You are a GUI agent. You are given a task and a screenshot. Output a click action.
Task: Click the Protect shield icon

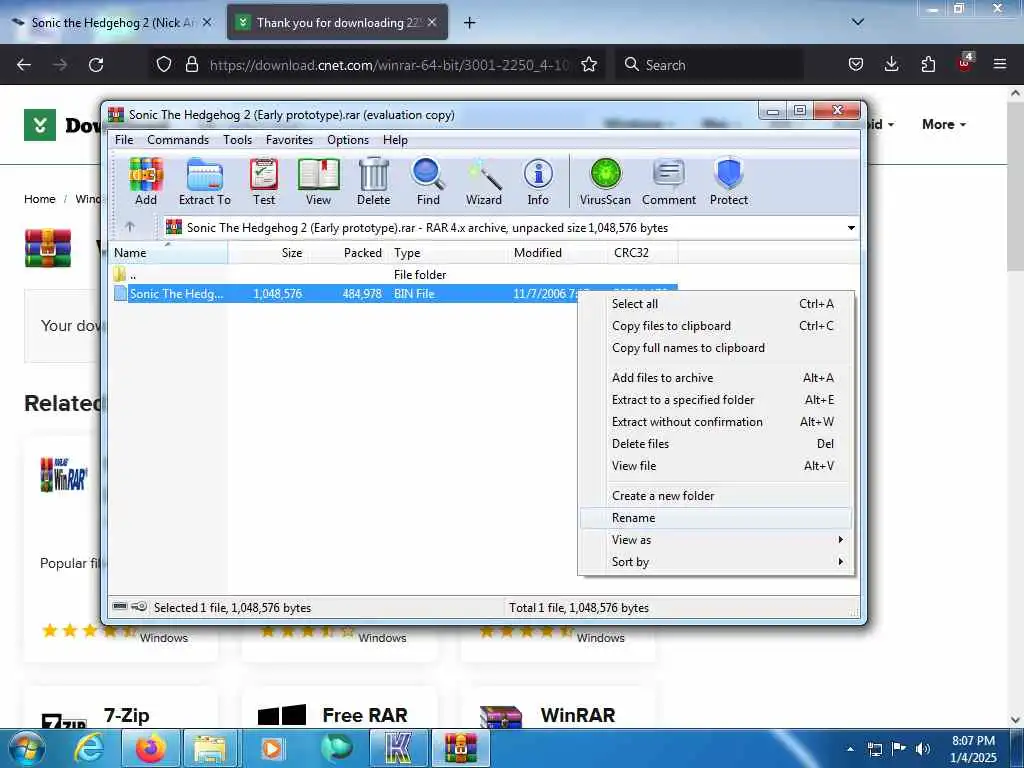(729, 182)
